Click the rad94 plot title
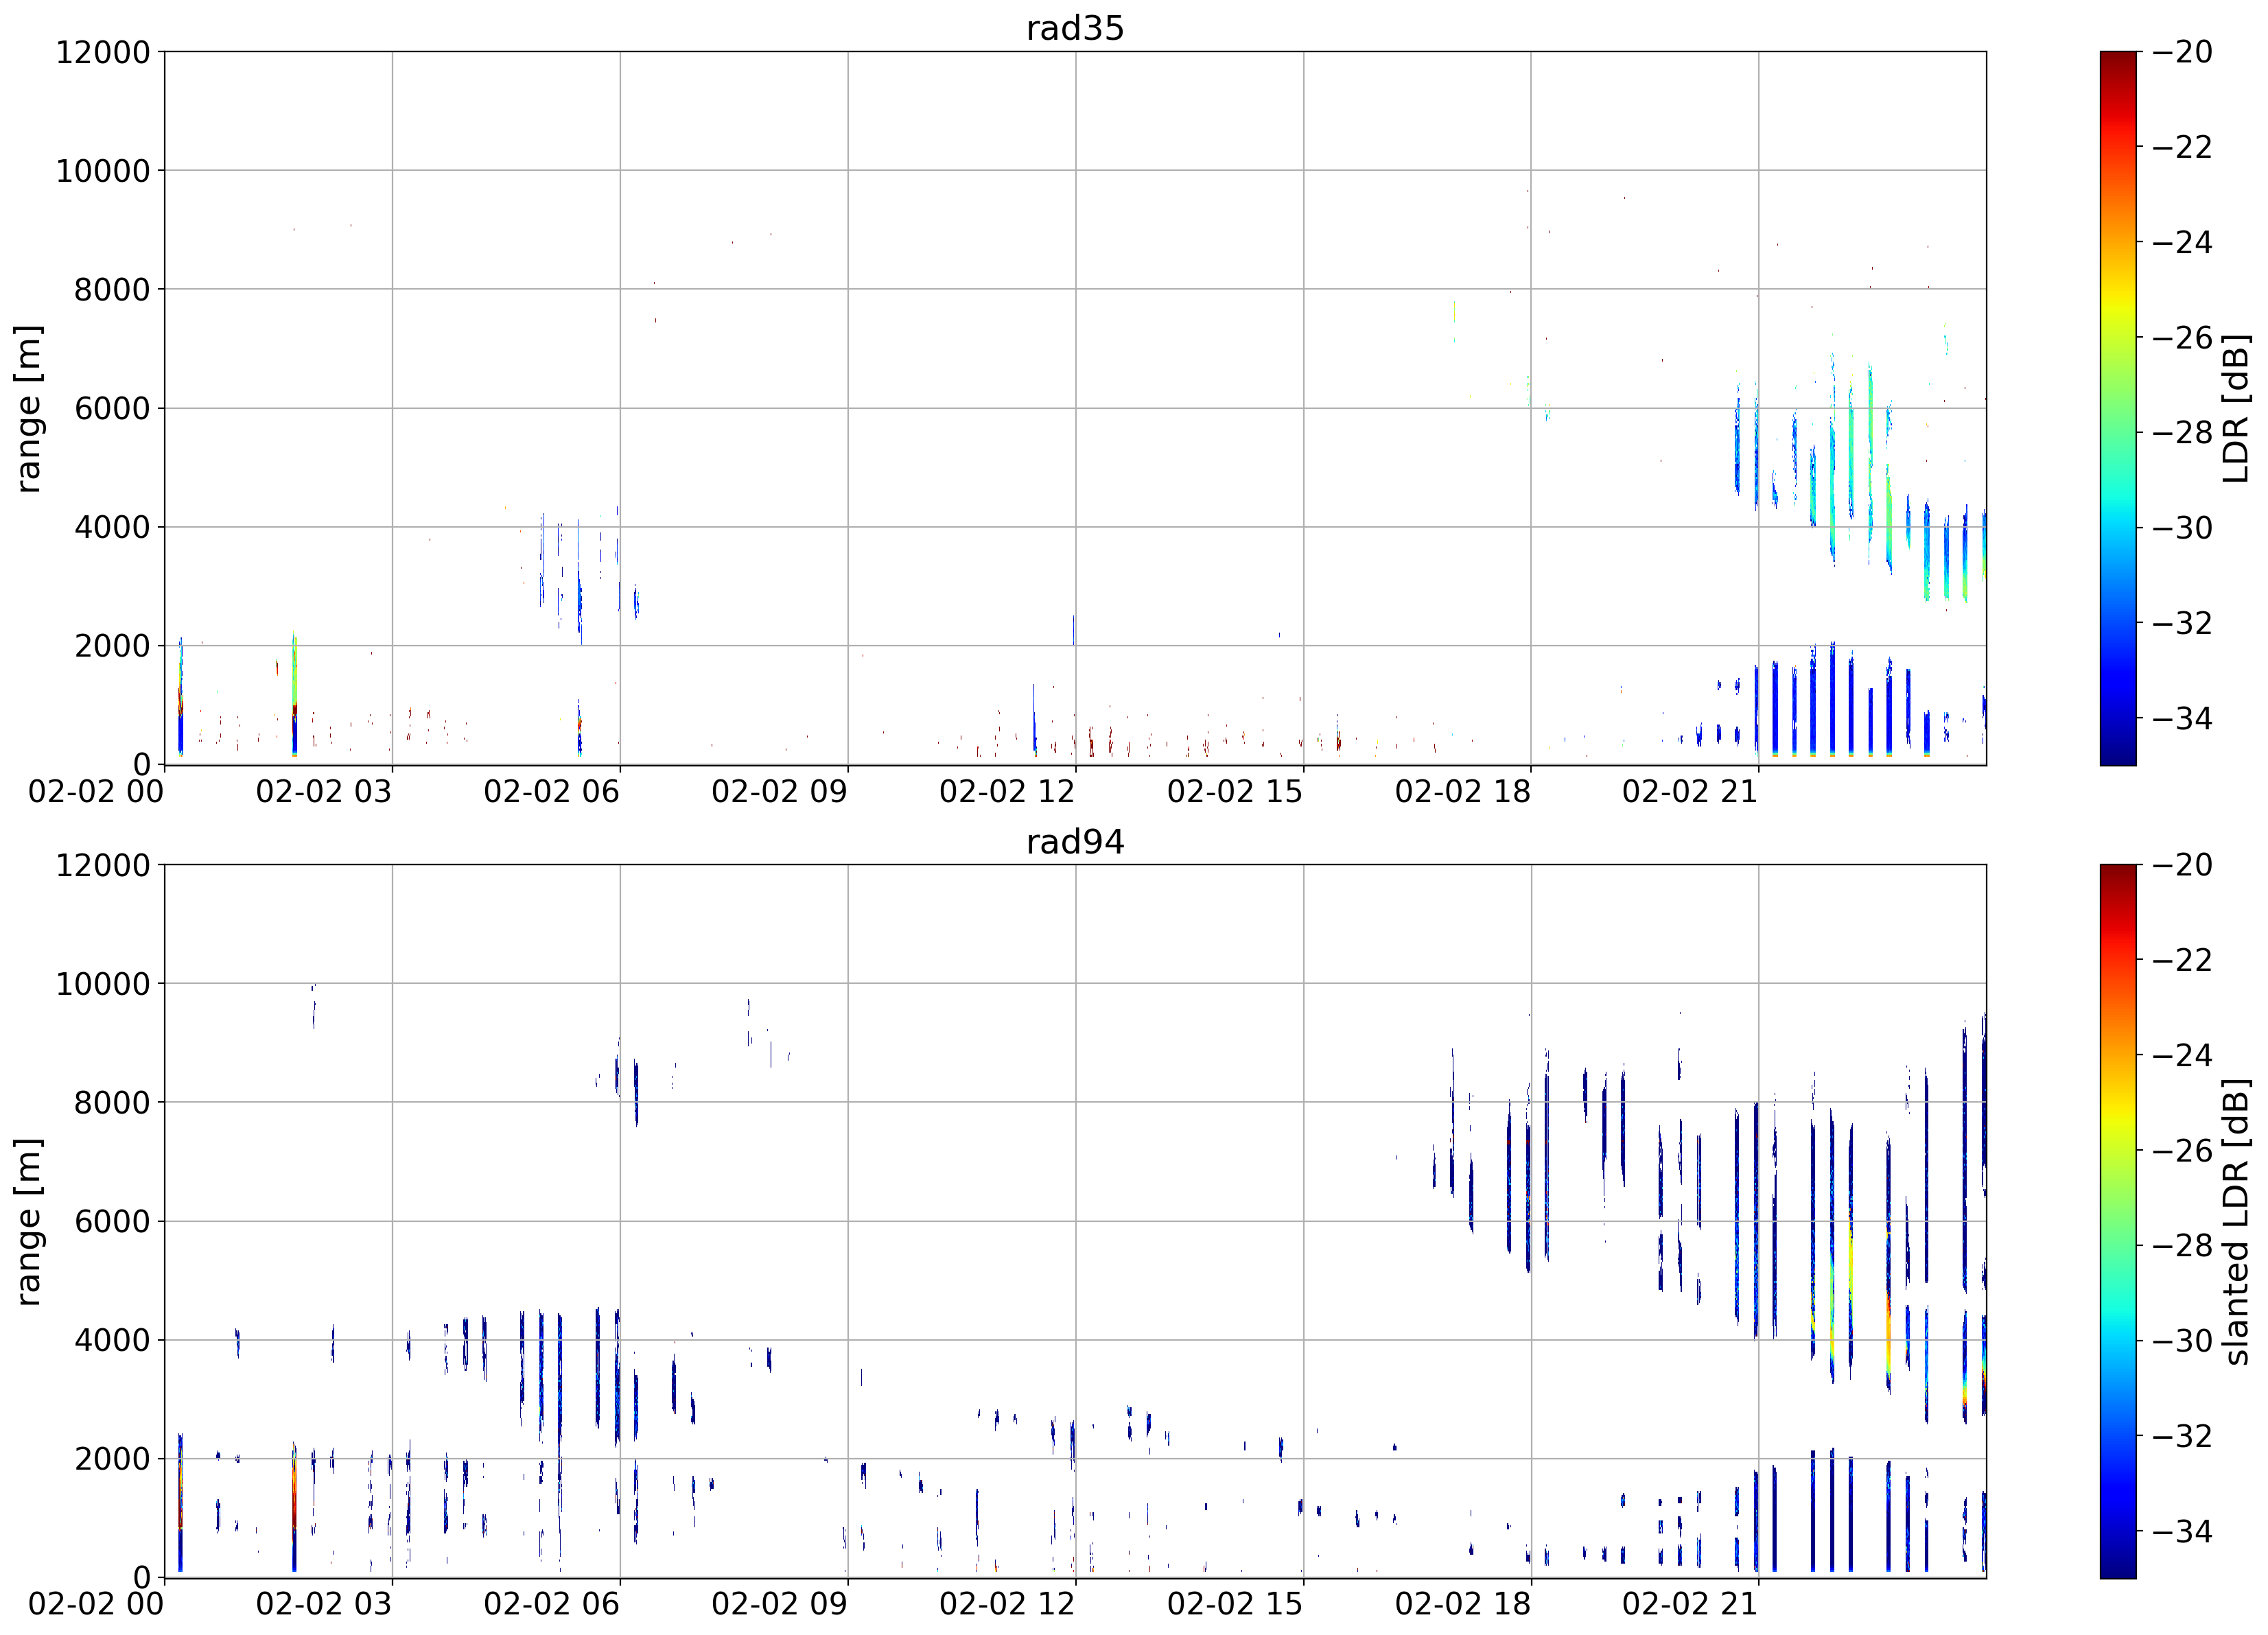Viewport: 2268px width, 1635px height. [1075, 842]
